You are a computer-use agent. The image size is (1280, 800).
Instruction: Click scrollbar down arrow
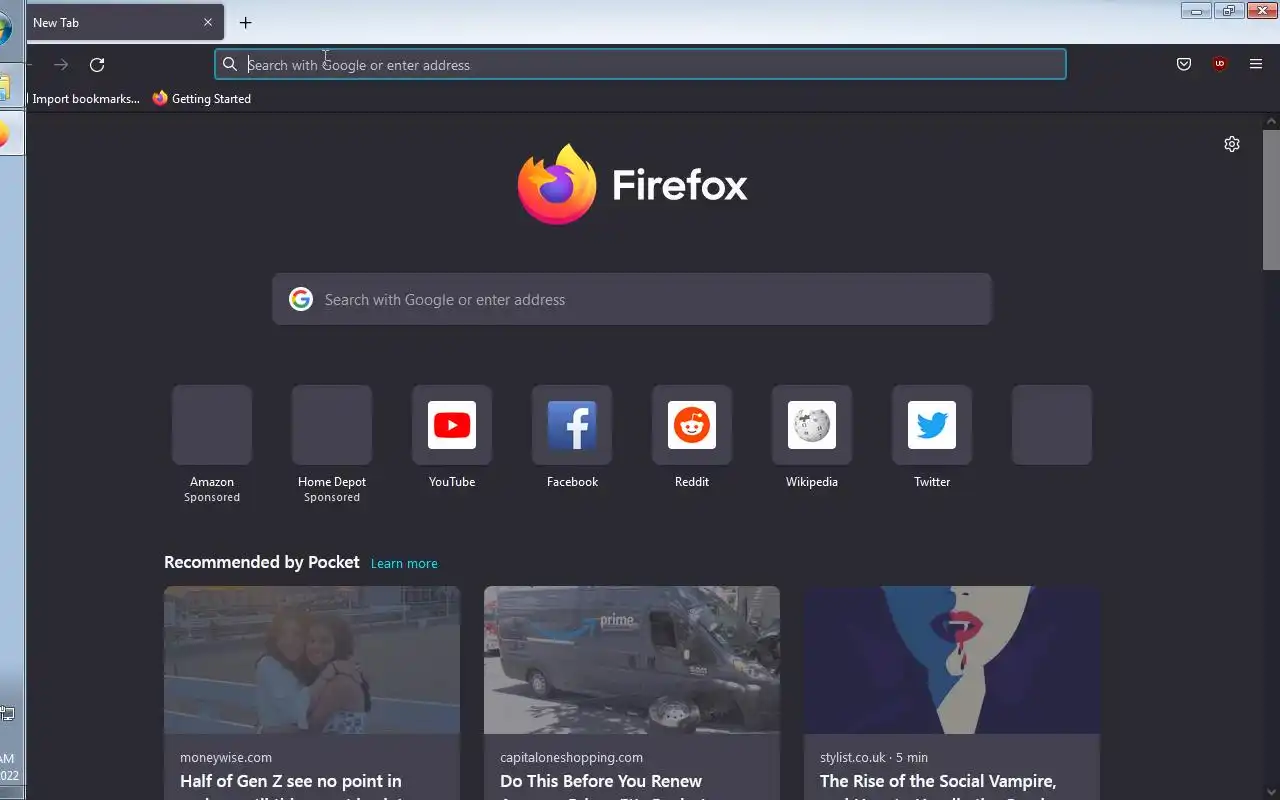pos(1271,792)
